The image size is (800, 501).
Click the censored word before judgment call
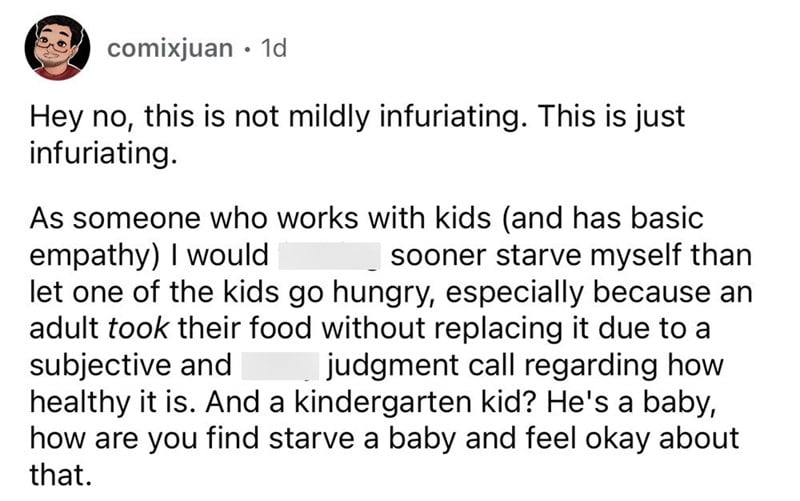[x=280, y=365]
